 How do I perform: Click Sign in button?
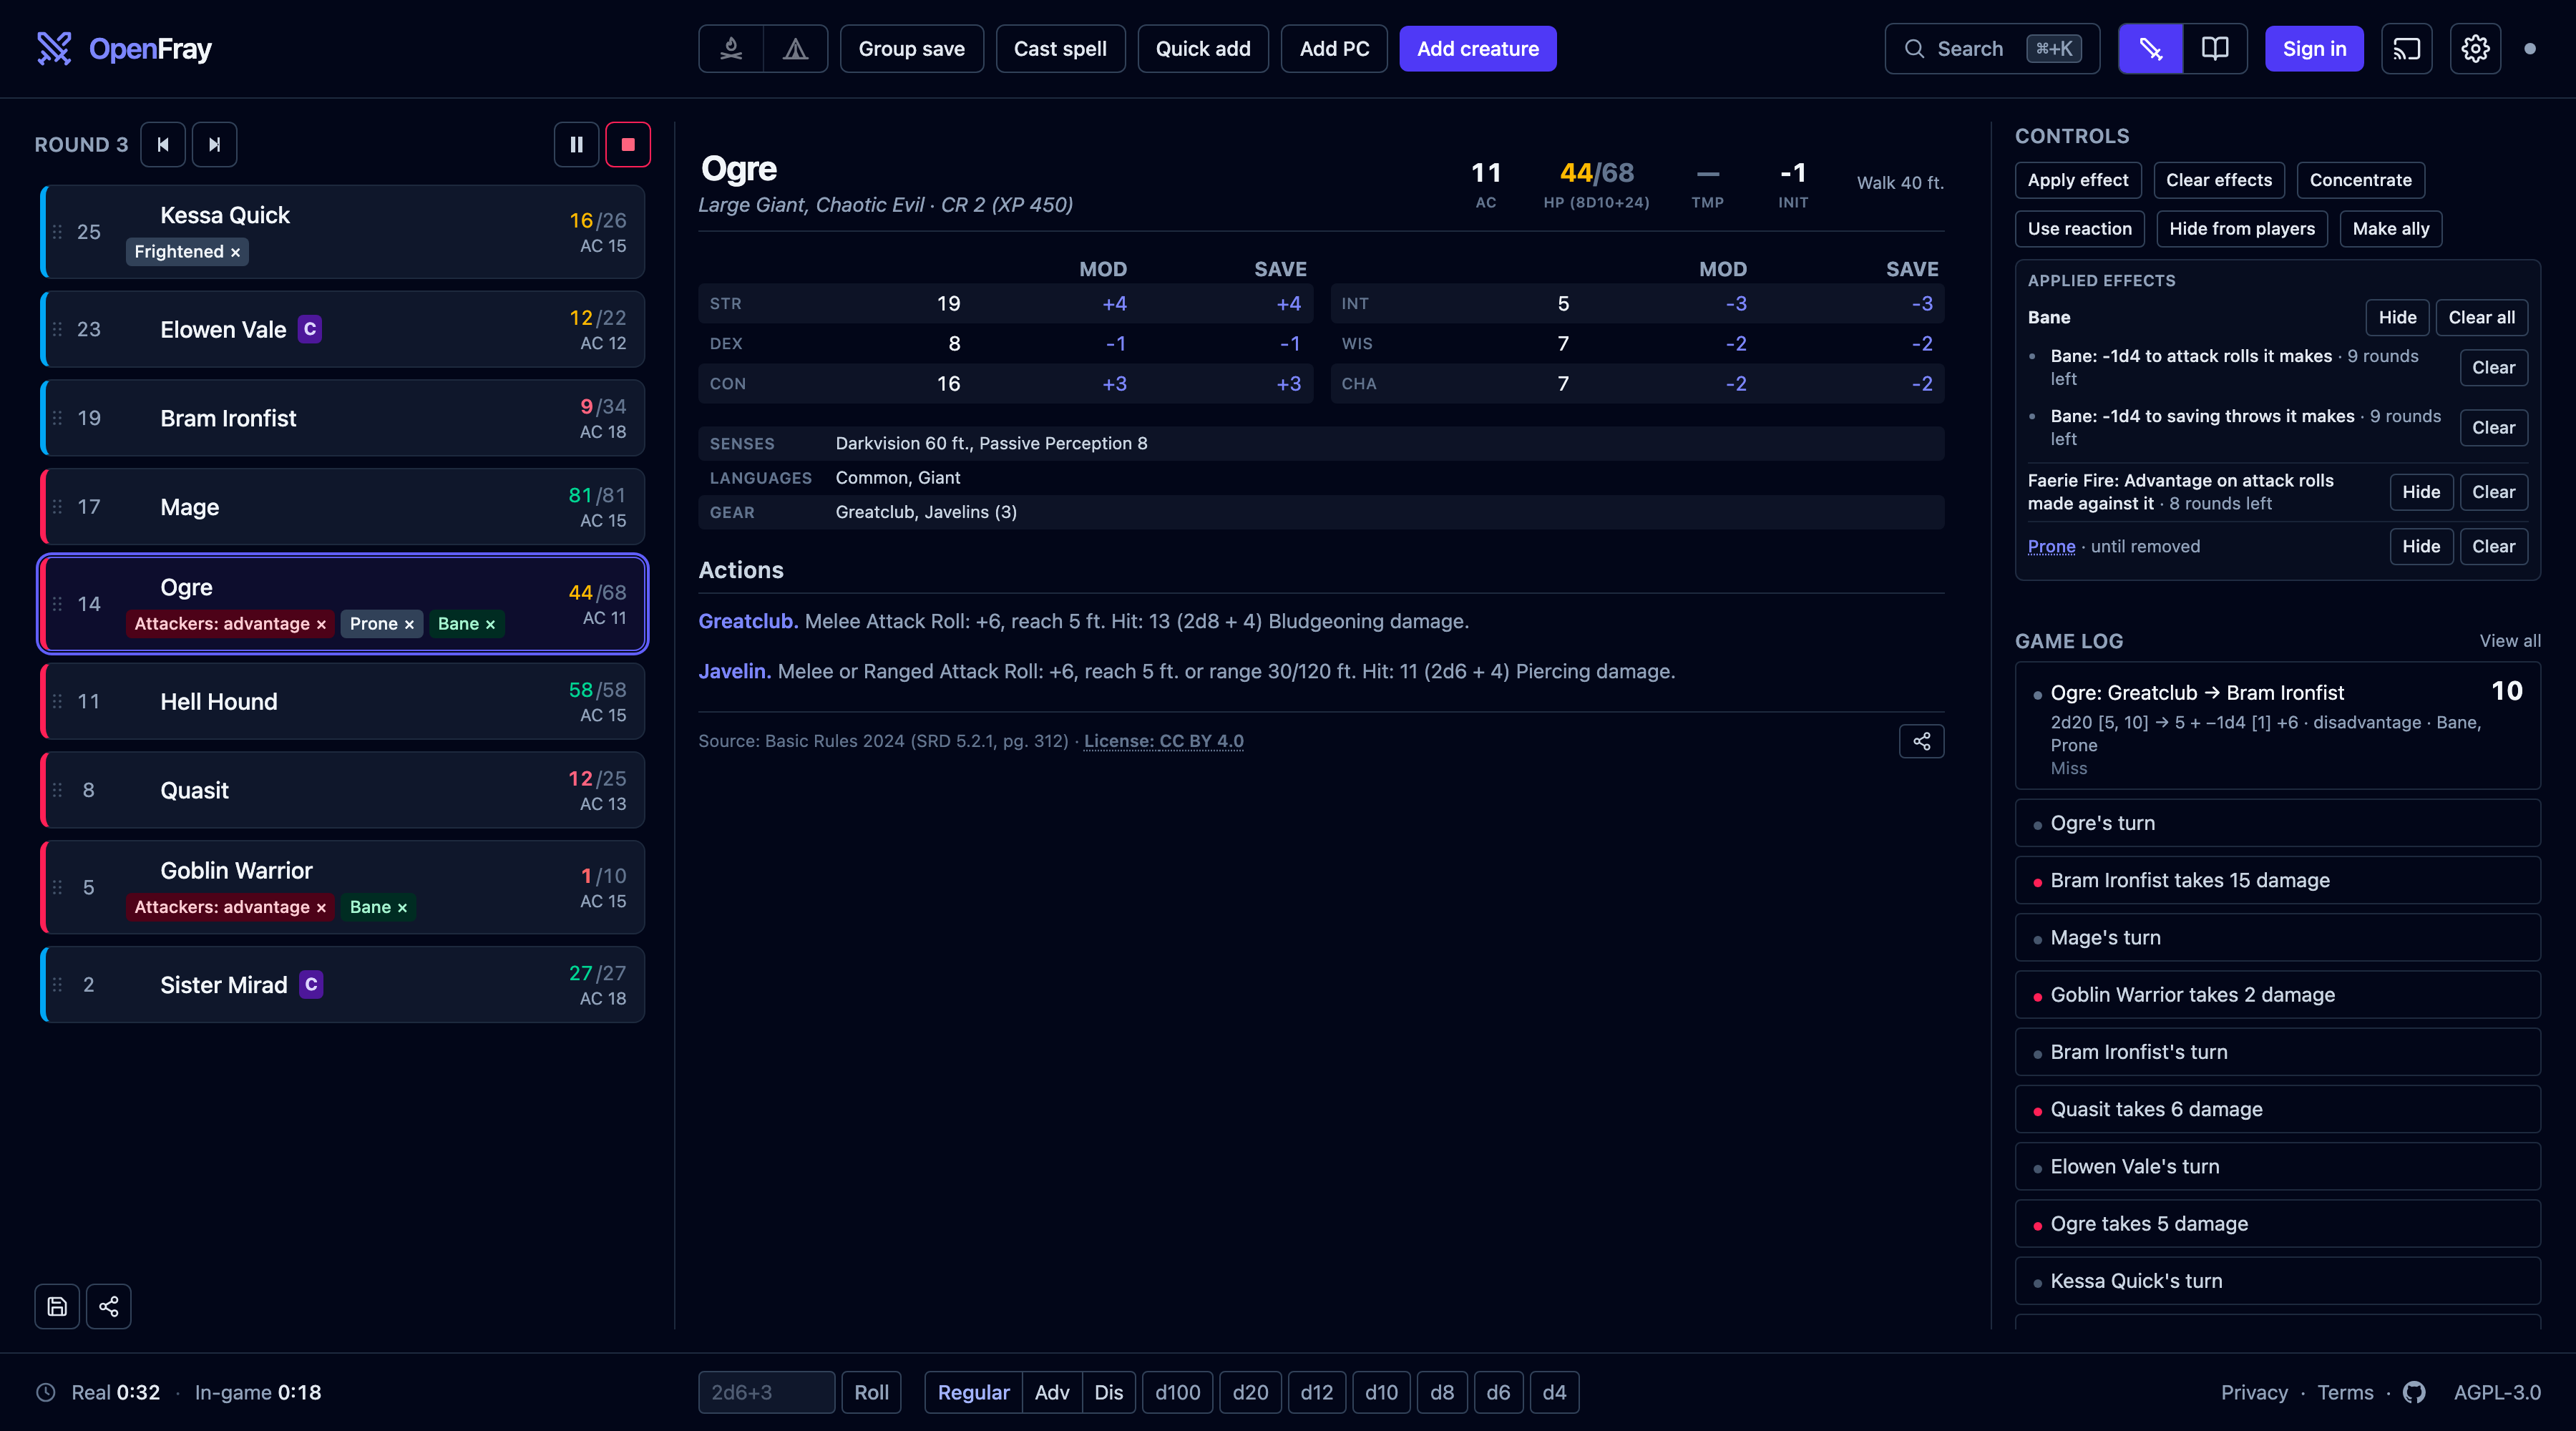coord(2313,49)
